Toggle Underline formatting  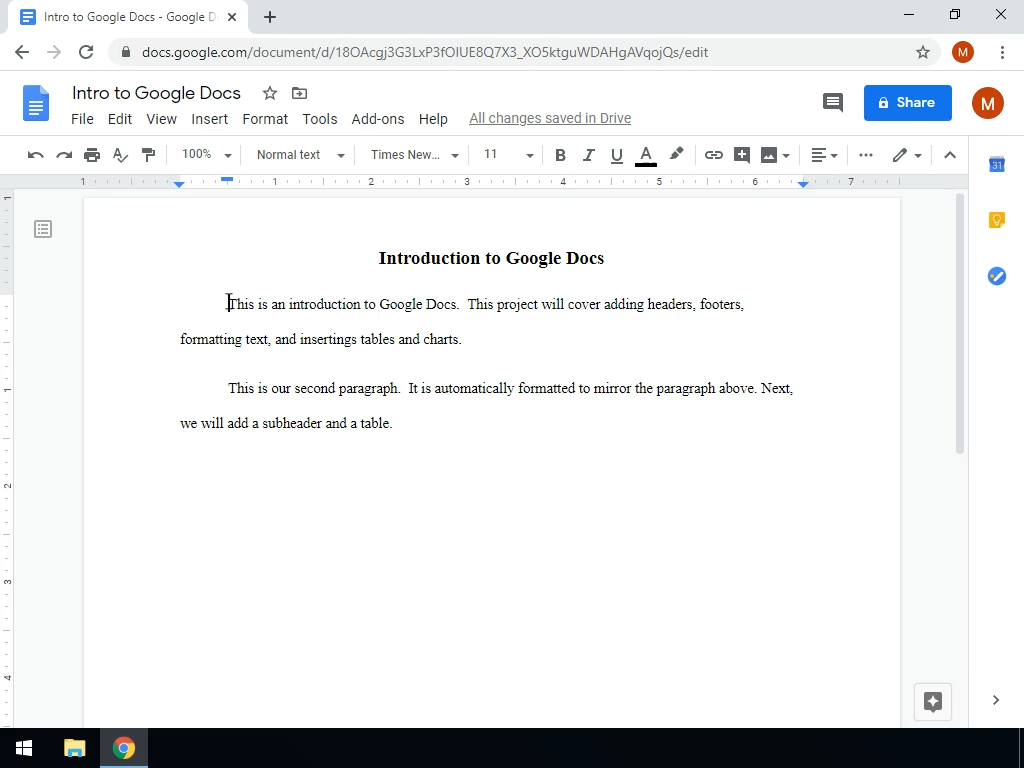(616, 155)
